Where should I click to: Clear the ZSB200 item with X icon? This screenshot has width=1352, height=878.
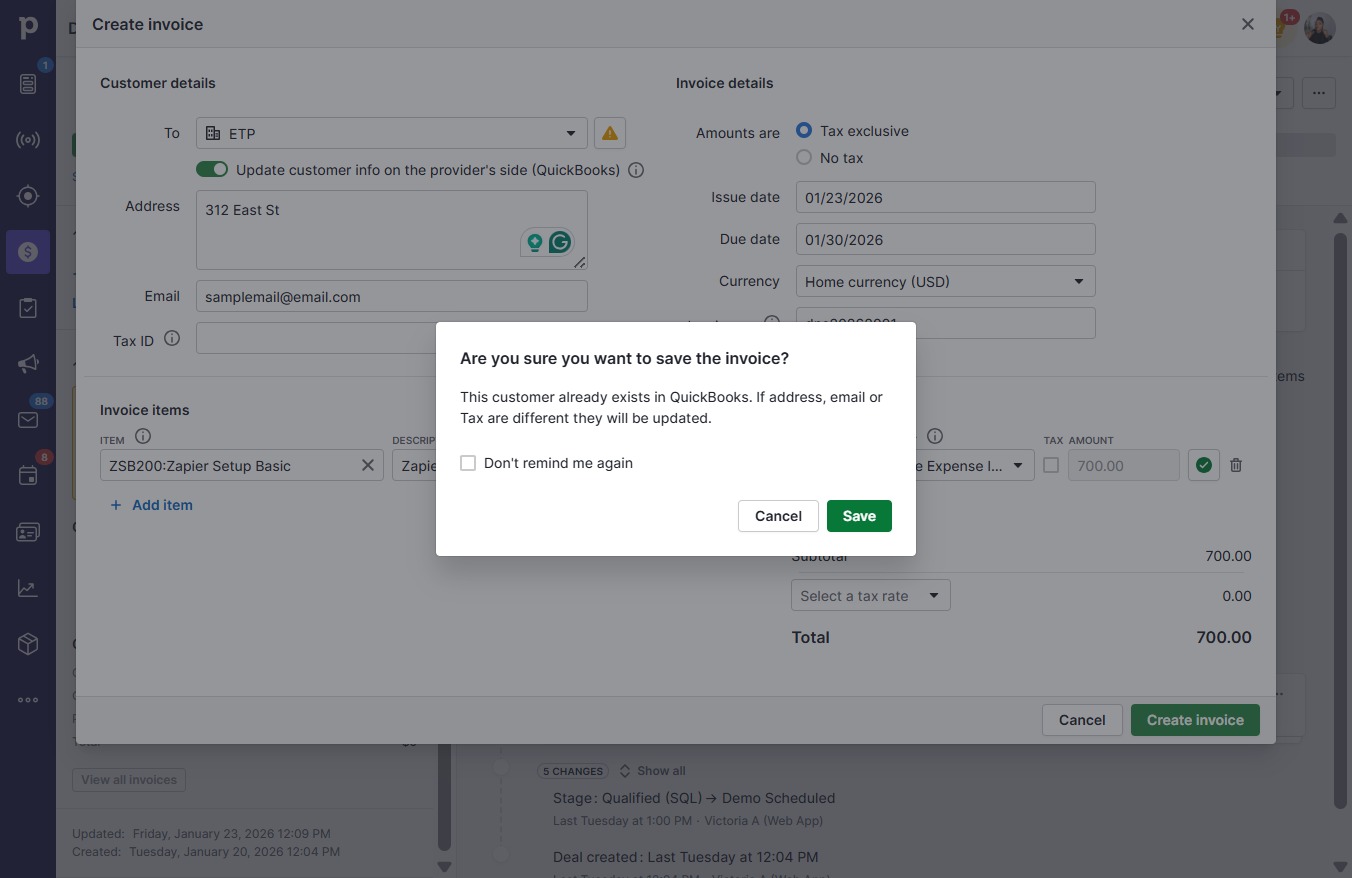[x=367, y=465]
